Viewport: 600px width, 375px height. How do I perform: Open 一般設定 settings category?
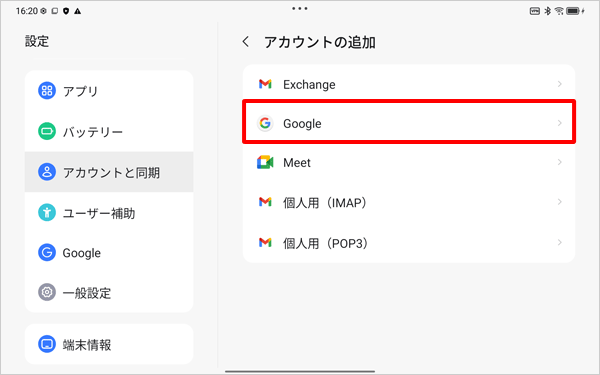109,293
